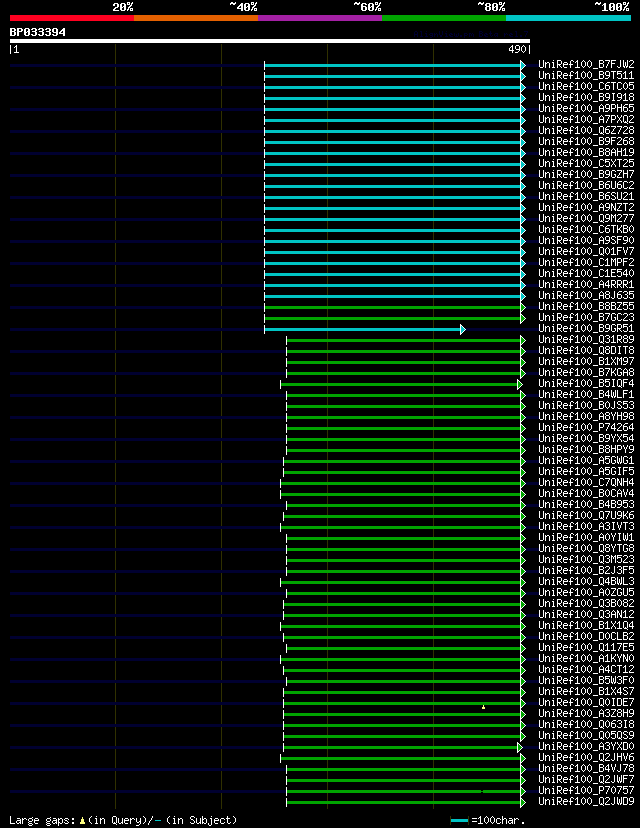Select the UniRef100_Q2JHV6 label
Screen dimensions: 640x828
pos(586,758)
